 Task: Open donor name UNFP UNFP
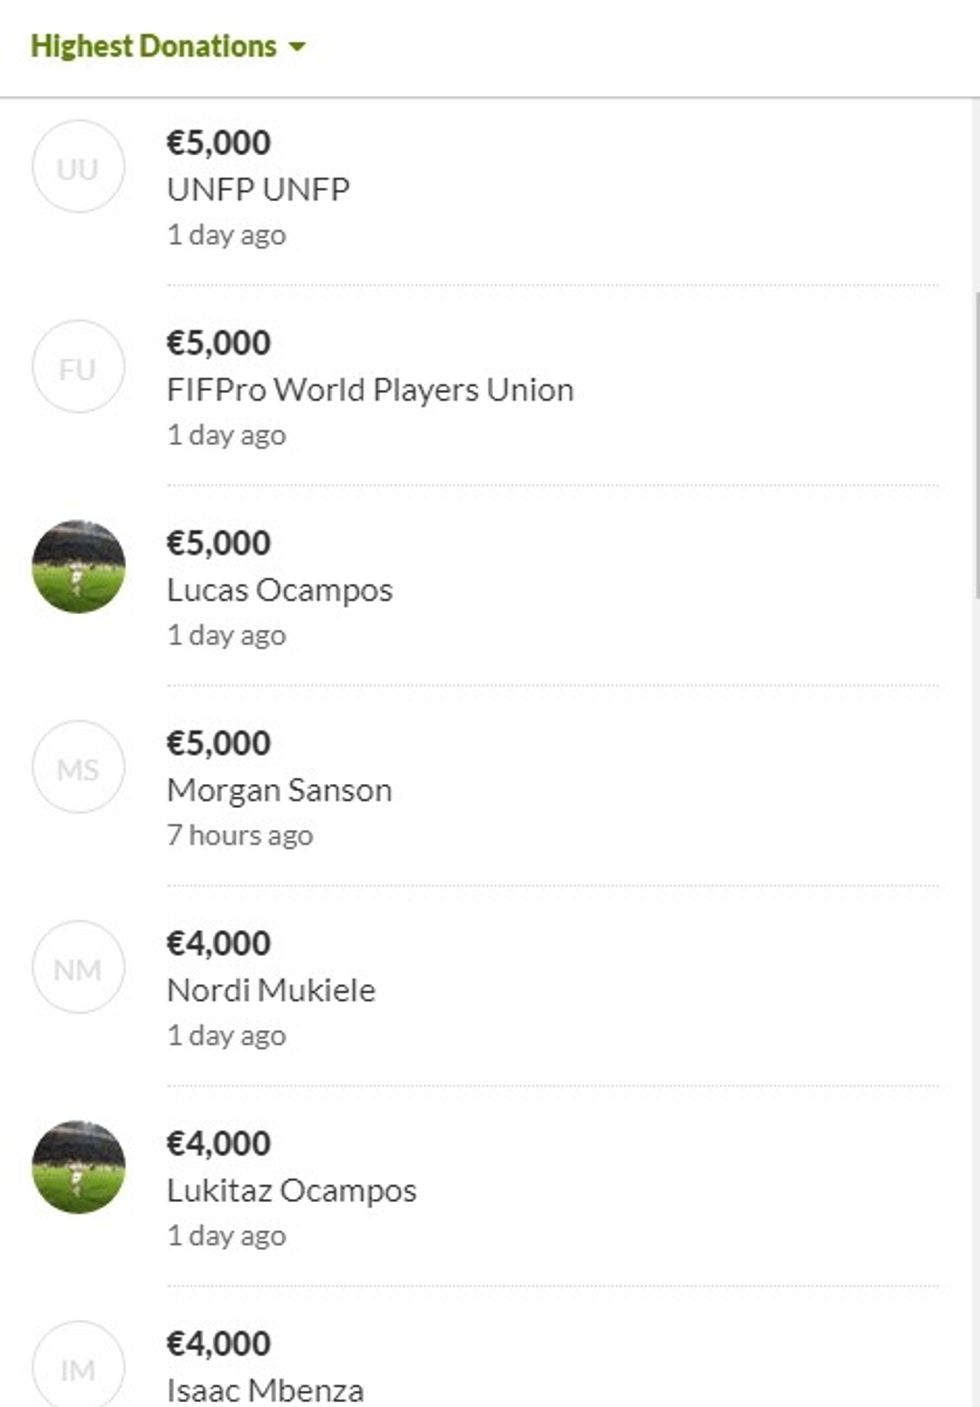click(x=258, y=189)
